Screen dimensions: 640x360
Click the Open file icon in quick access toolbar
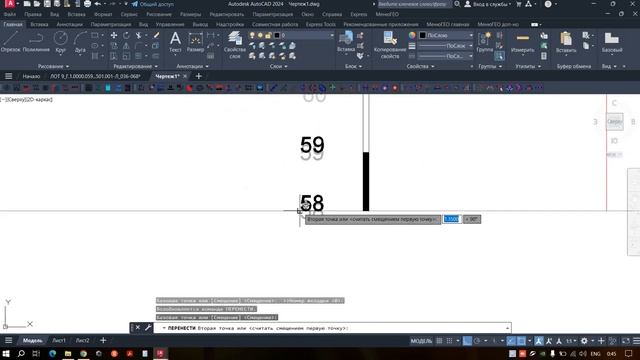click(x=37, y=4)
